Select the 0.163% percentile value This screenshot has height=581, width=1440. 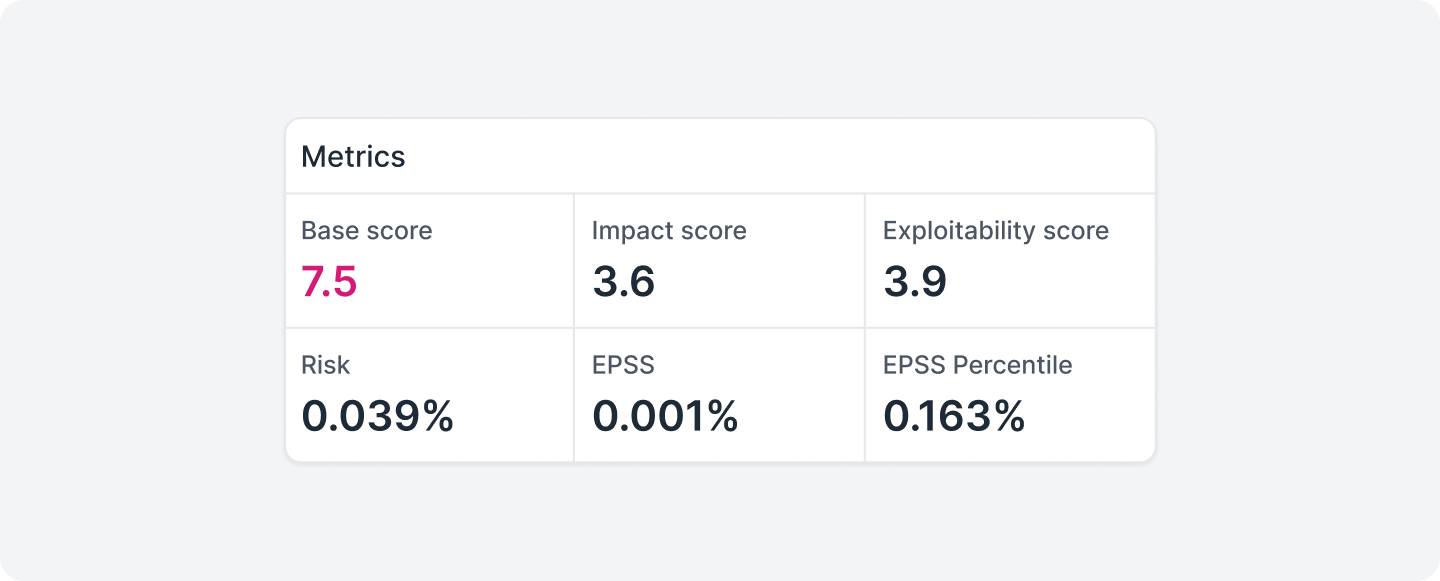pos(954,416)
